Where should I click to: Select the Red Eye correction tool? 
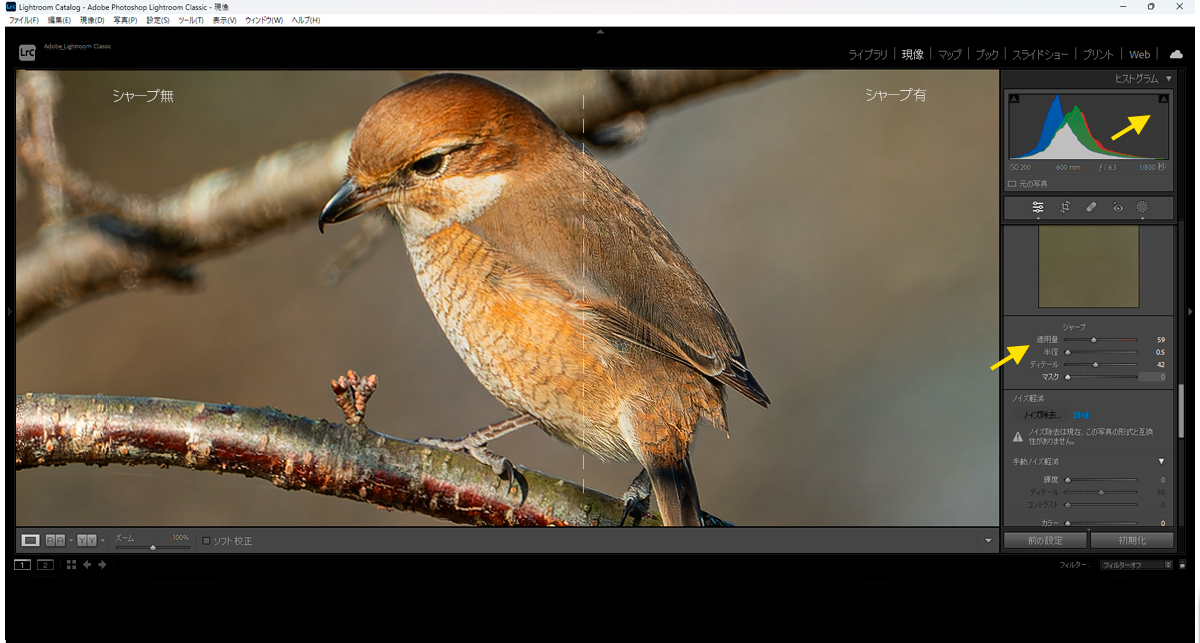1118,207
